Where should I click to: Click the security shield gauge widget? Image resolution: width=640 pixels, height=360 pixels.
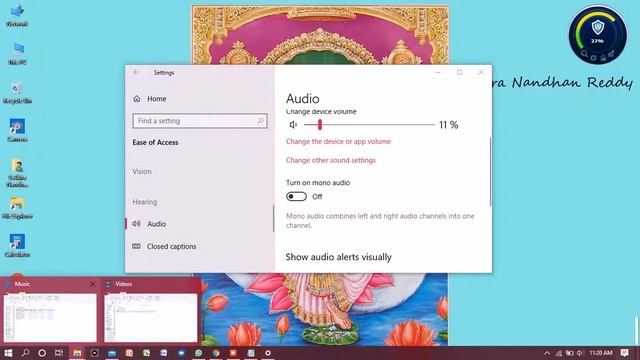coord(598,35)
